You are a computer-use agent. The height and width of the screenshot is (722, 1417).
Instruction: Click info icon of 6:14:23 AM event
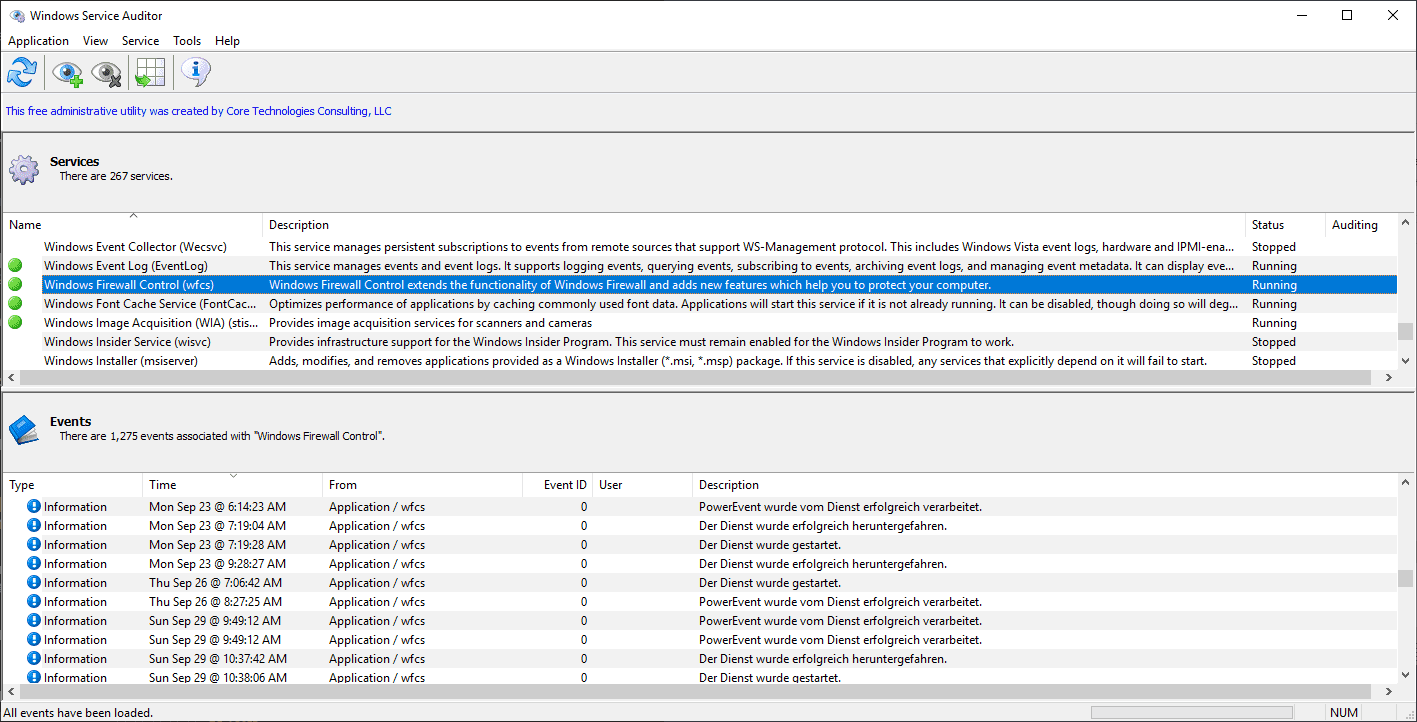34,507
